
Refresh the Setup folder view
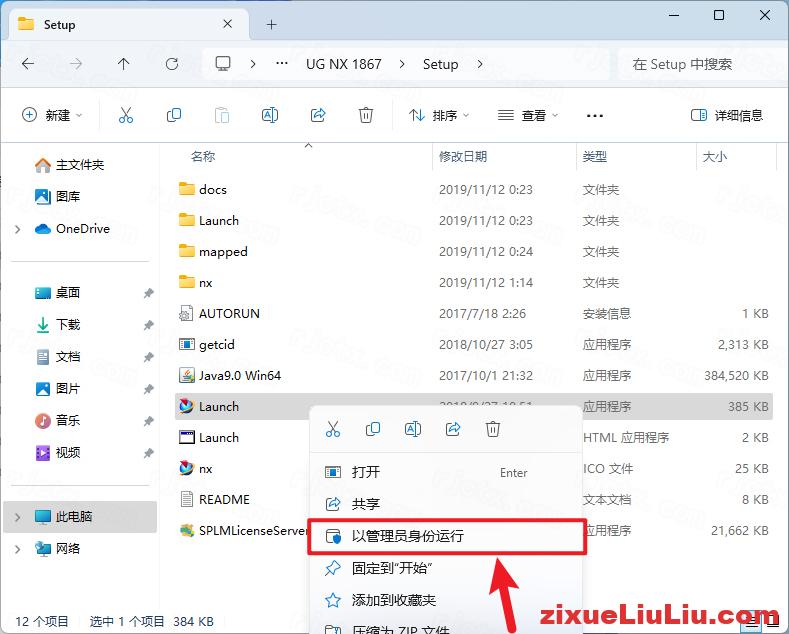pyautogui.click(x=172, y=64)
